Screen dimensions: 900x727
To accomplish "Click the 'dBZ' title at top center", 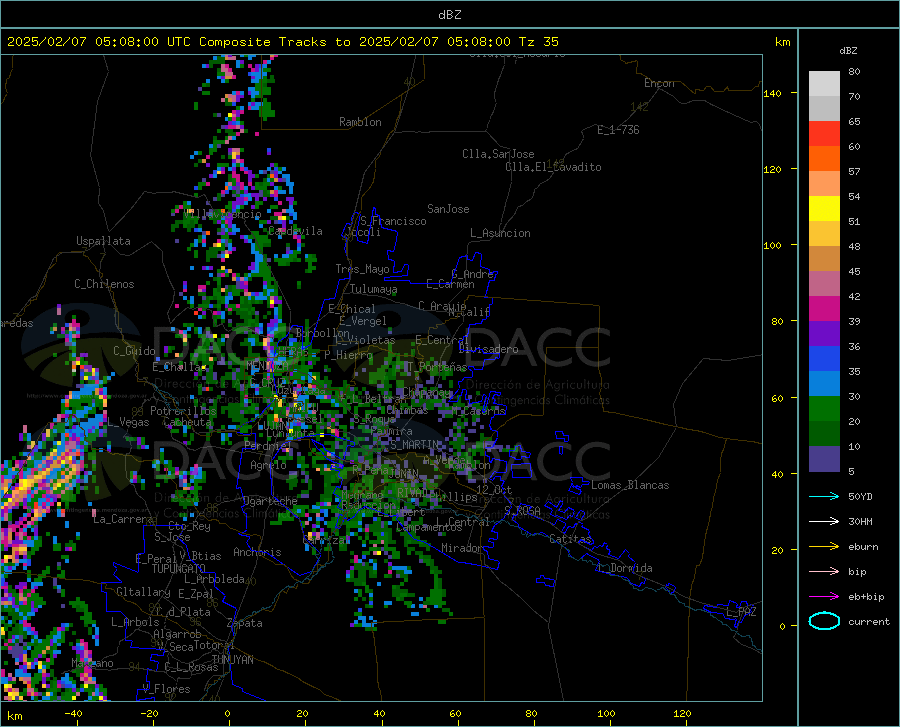I will pos(449,15).
